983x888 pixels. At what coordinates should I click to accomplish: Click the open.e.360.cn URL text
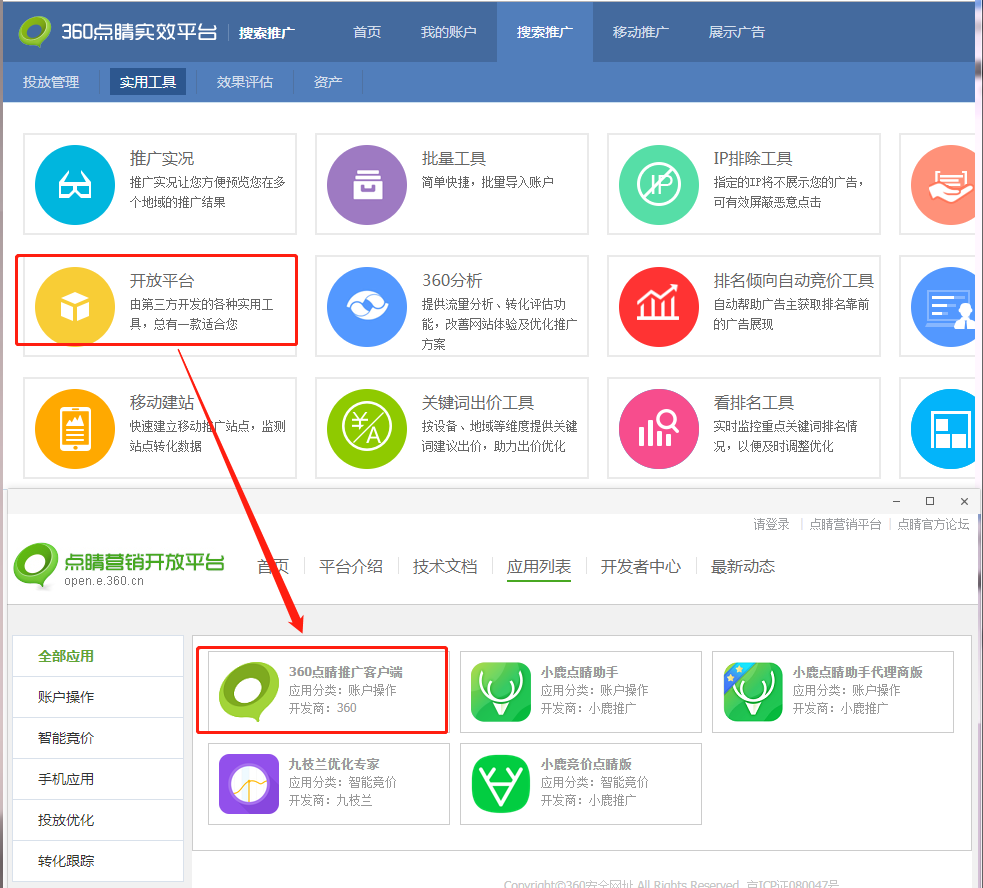coord(104,581)
